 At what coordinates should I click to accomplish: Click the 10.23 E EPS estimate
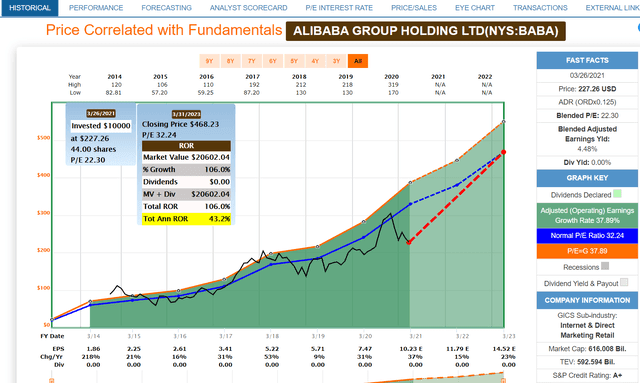pyautogui.click(x=411, y=349)
